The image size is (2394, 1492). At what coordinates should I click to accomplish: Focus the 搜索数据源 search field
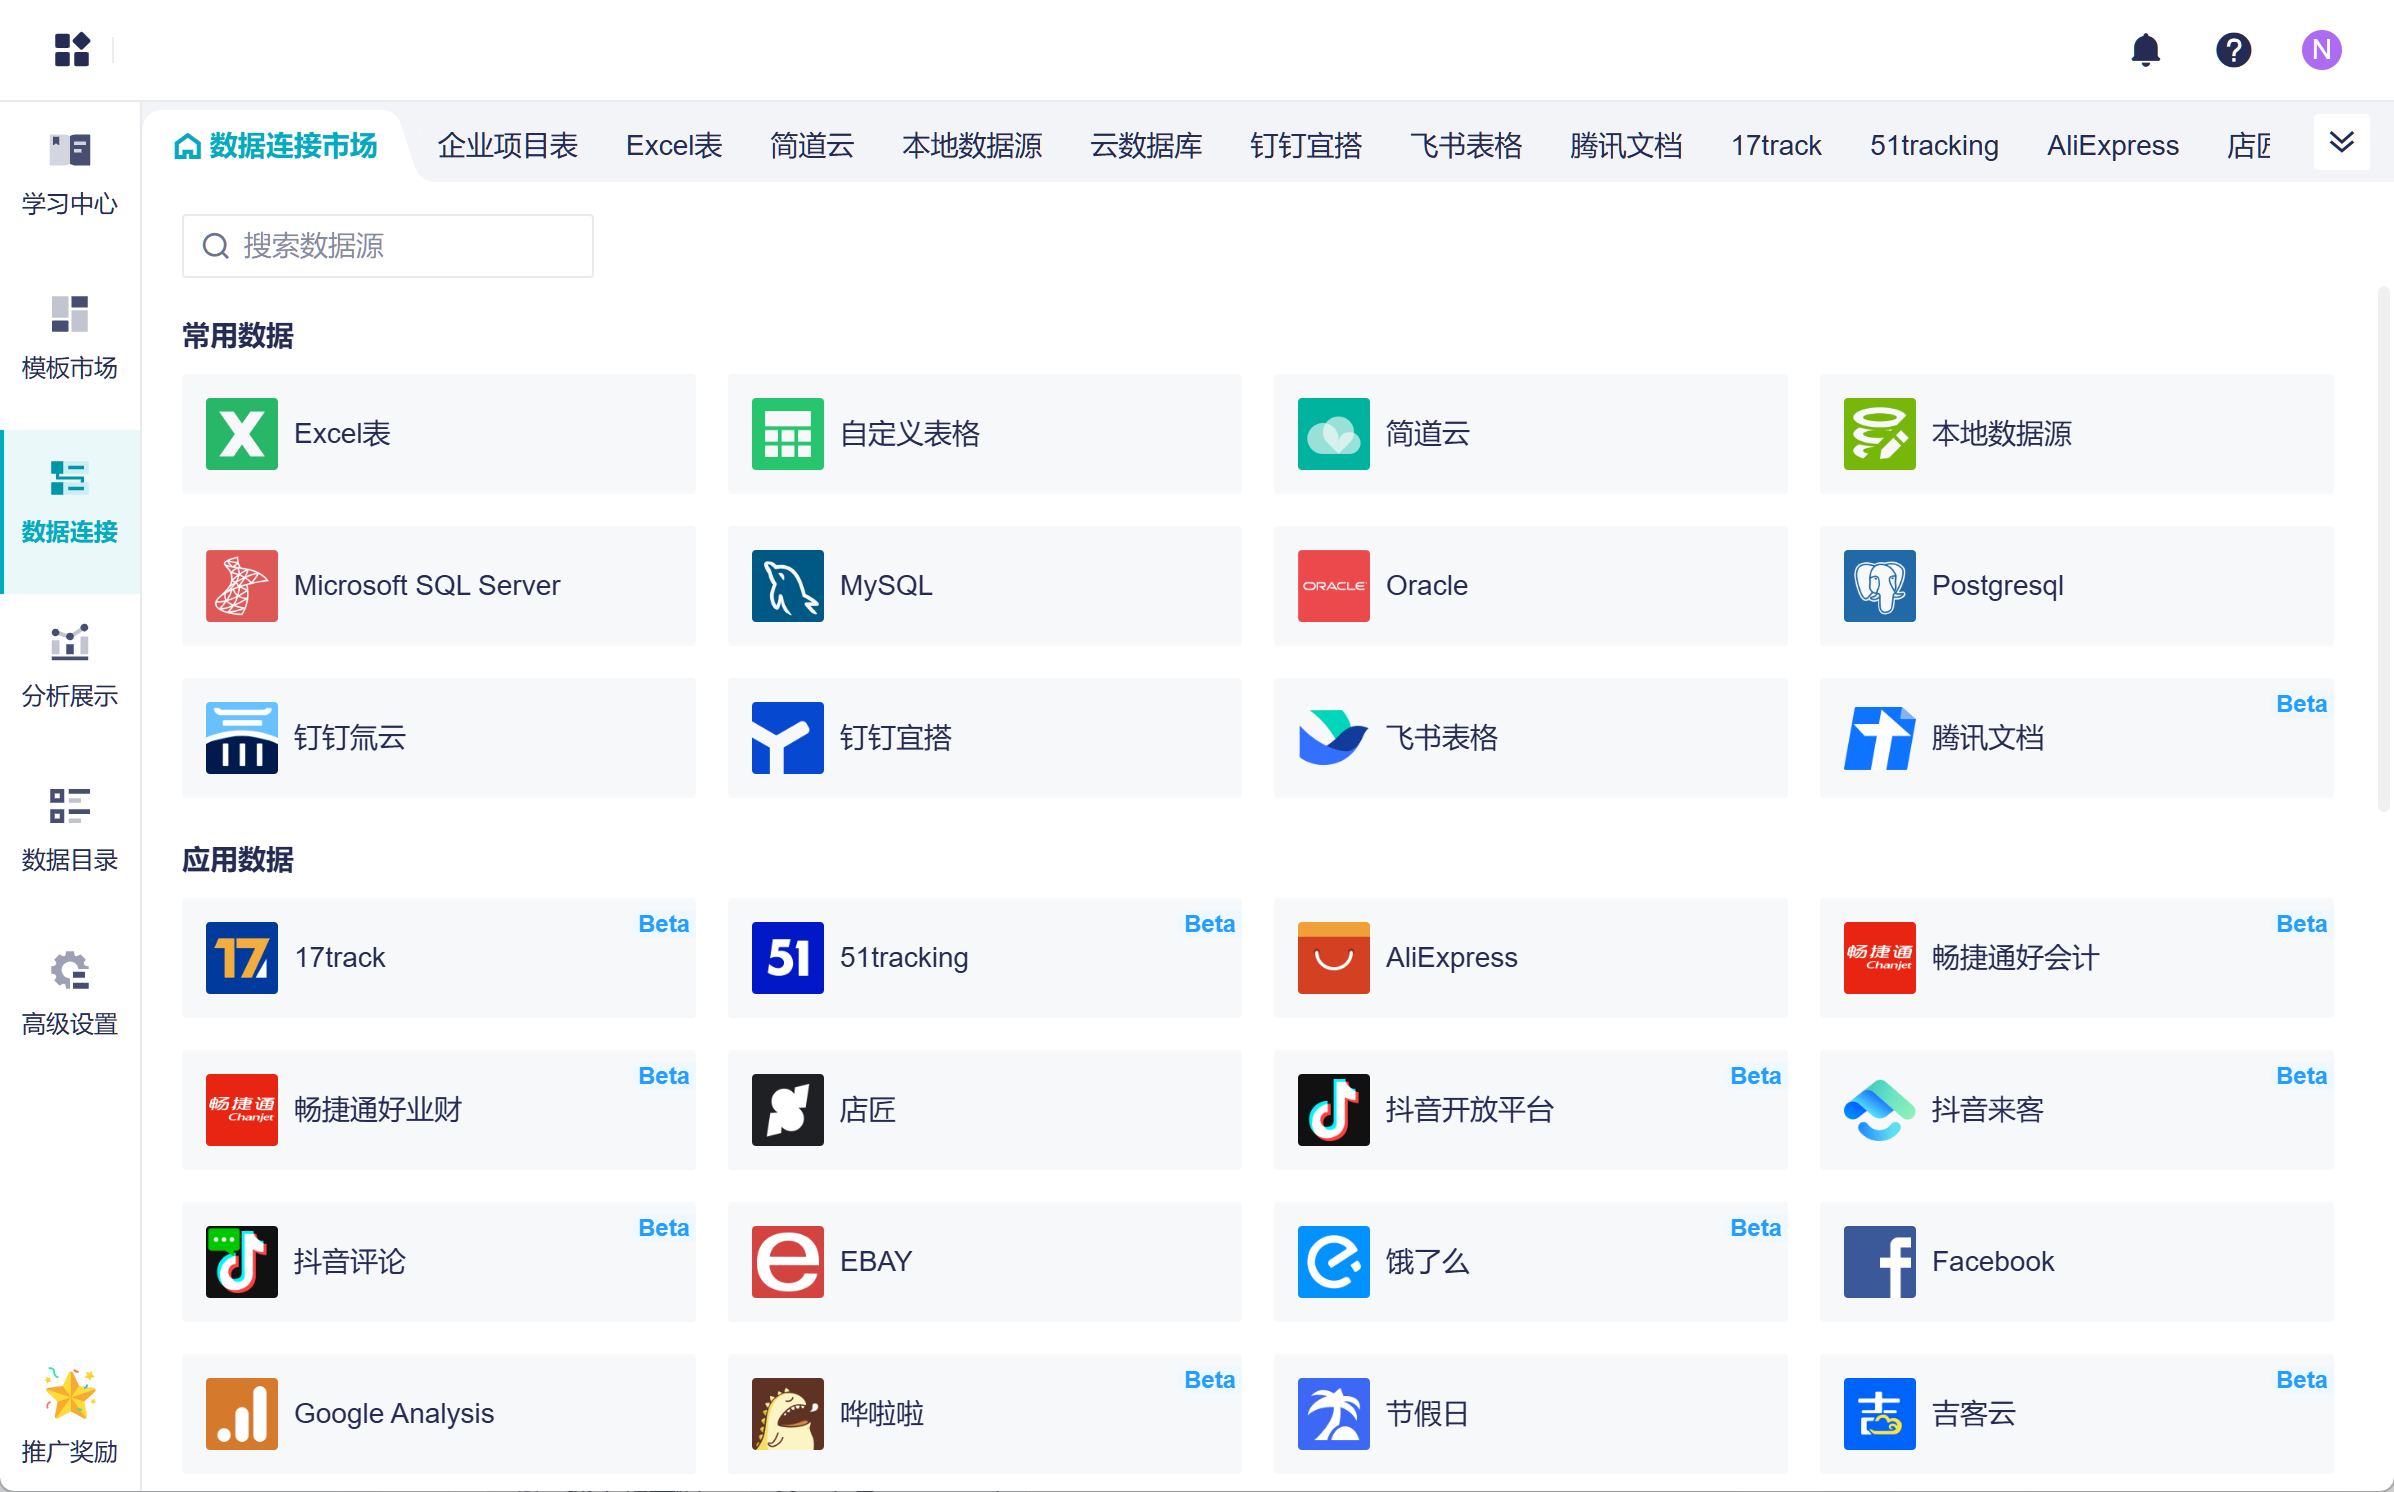pos(388,246)
